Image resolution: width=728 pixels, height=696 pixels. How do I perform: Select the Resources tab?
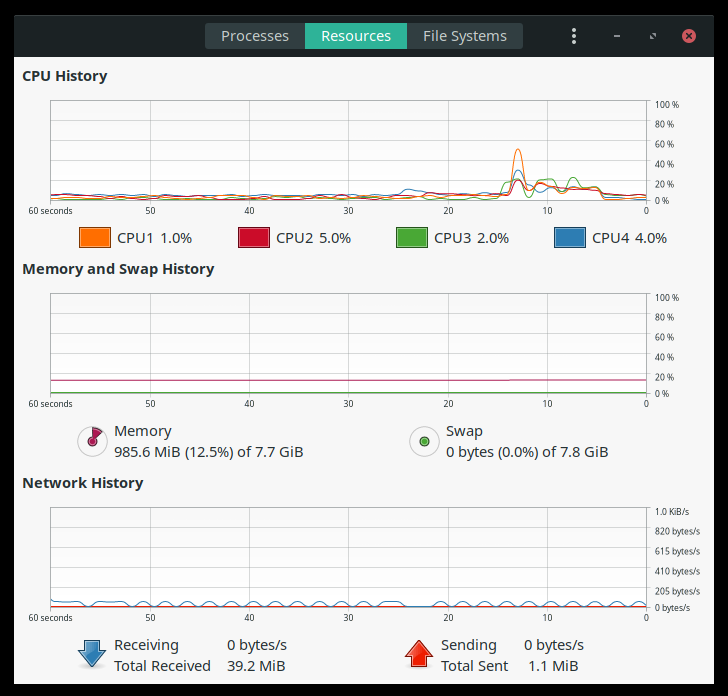coord(356,36)
